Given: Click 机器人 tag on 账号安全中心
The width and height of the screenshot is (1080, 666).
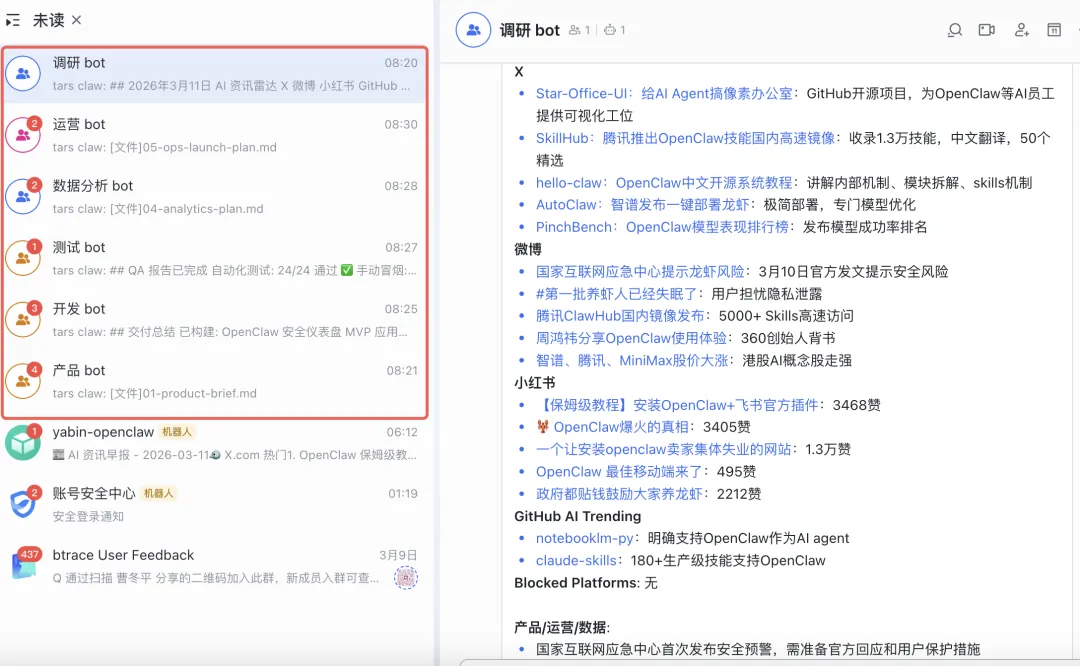Looking at the screenshot, I should (158, 493).
